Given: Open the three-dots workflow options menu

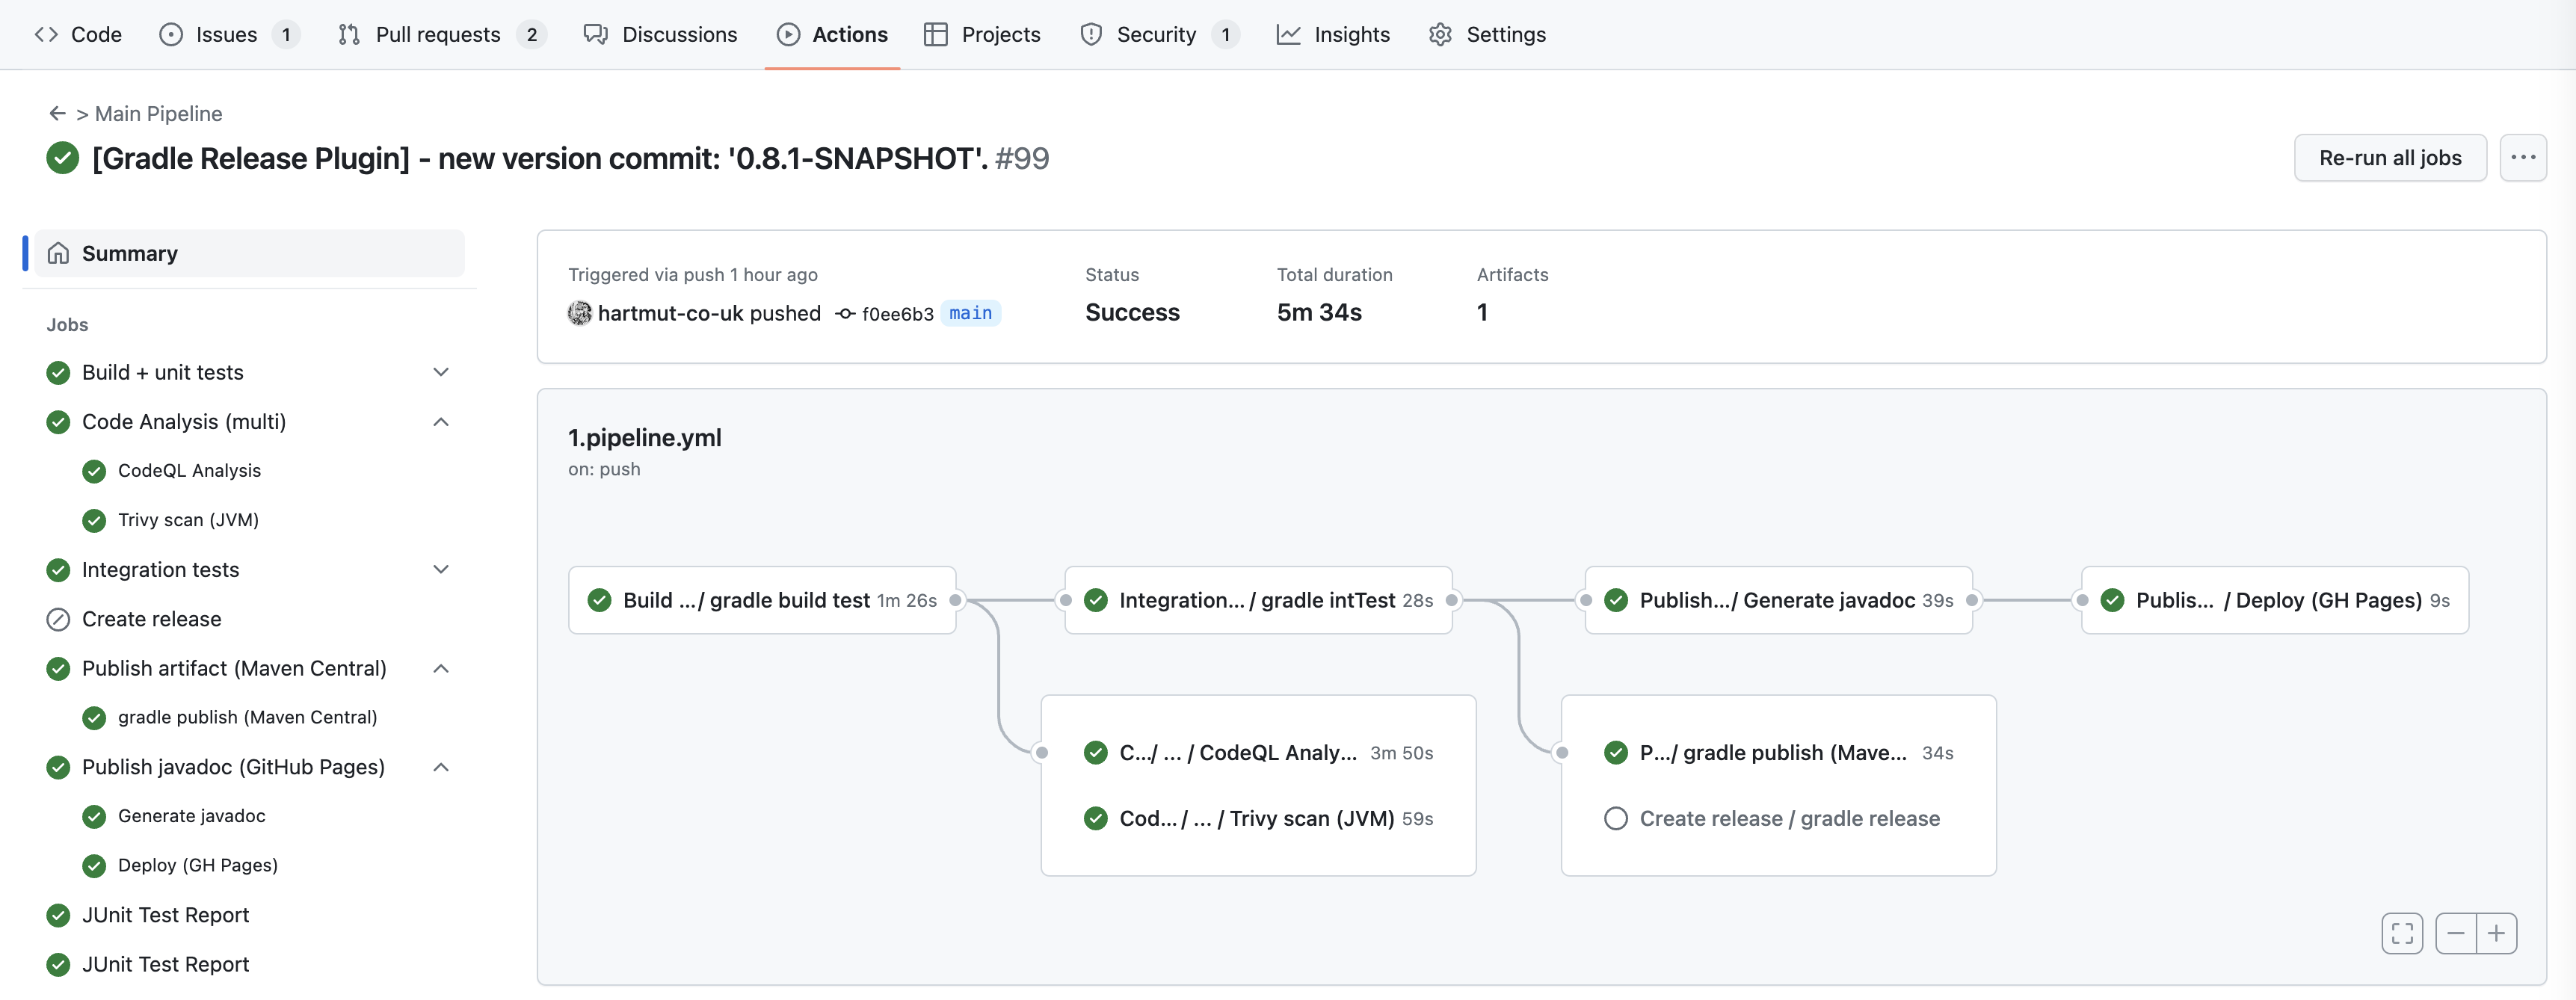Looking at the screenshot, I should tap(2522, 158).
